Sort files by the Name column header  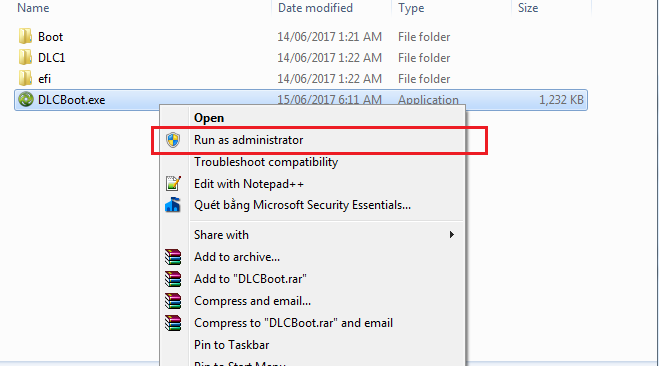33,8
